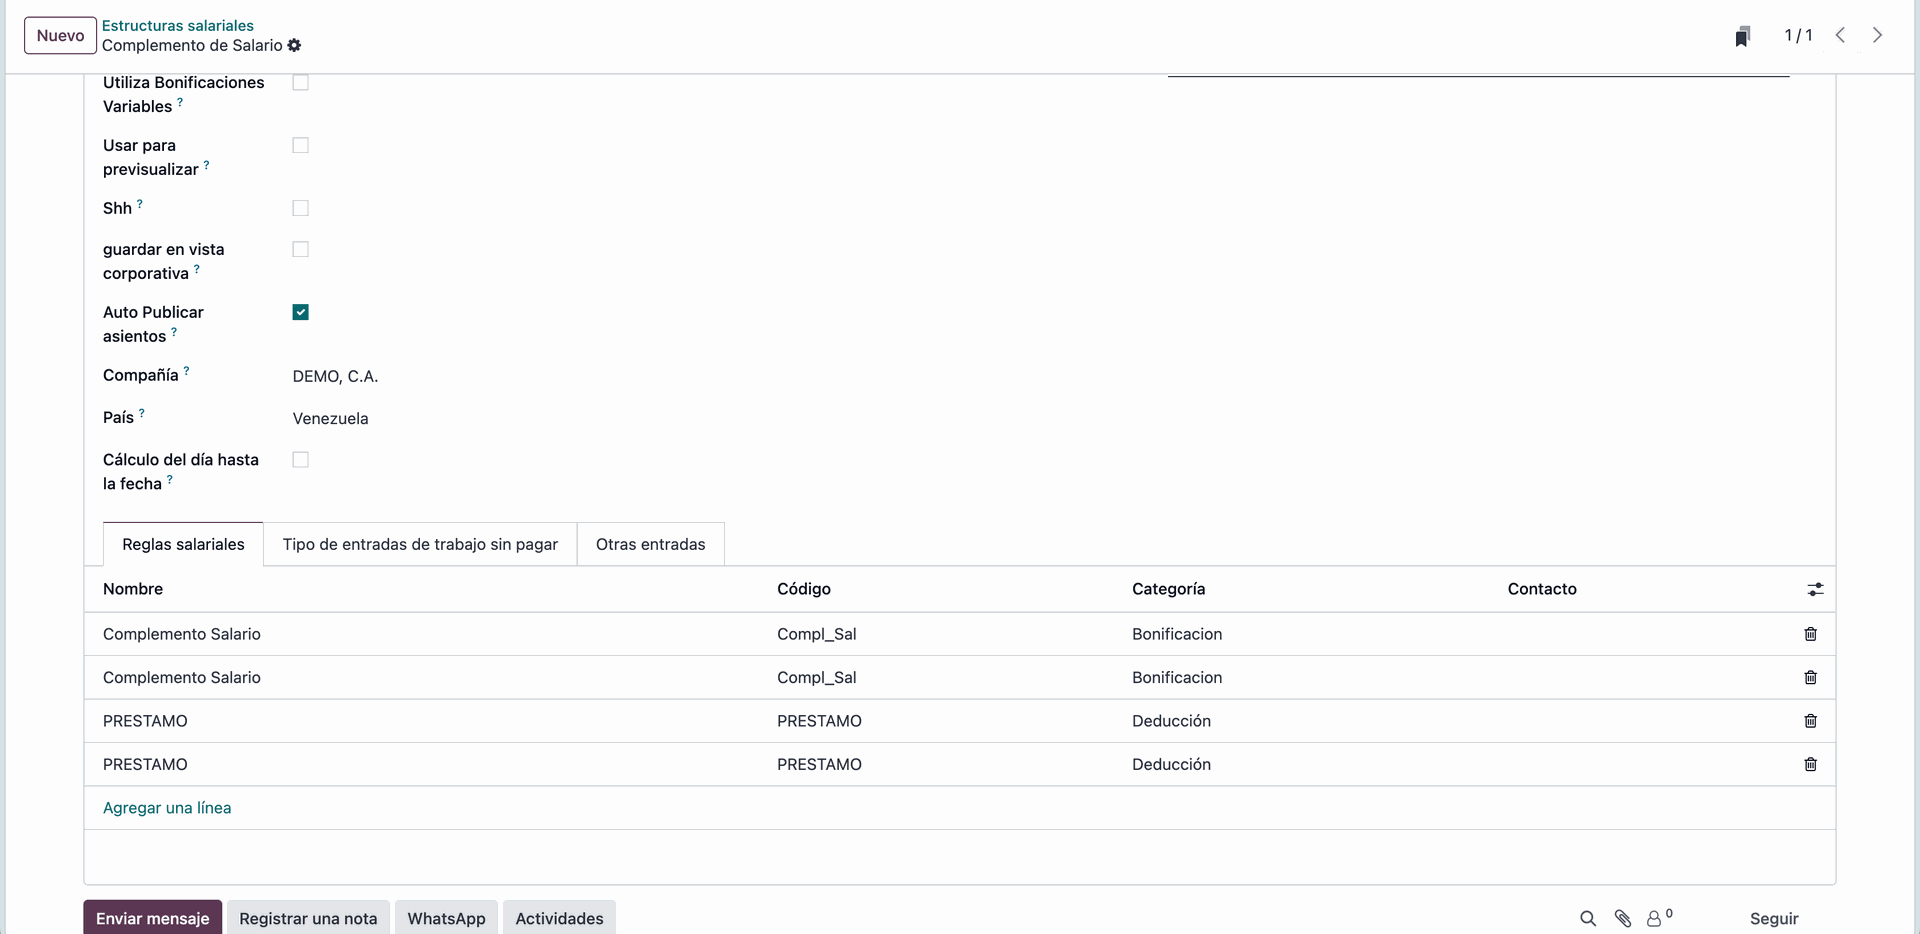Open the Compañía field DEMO, C.A.
The height and width of the screenshot is (934, 1920).
pos(335,377)
